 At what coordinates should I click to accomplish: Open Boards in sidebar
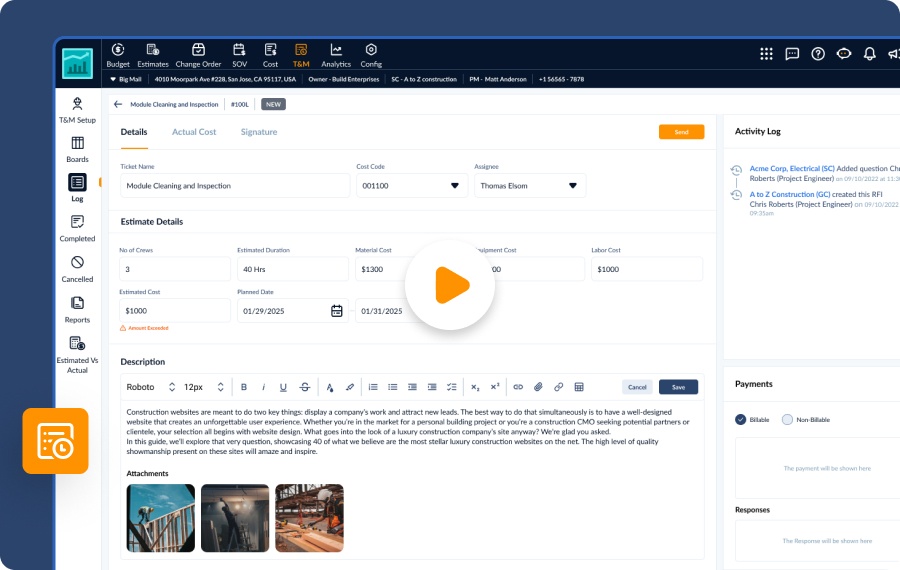(77, 149)
